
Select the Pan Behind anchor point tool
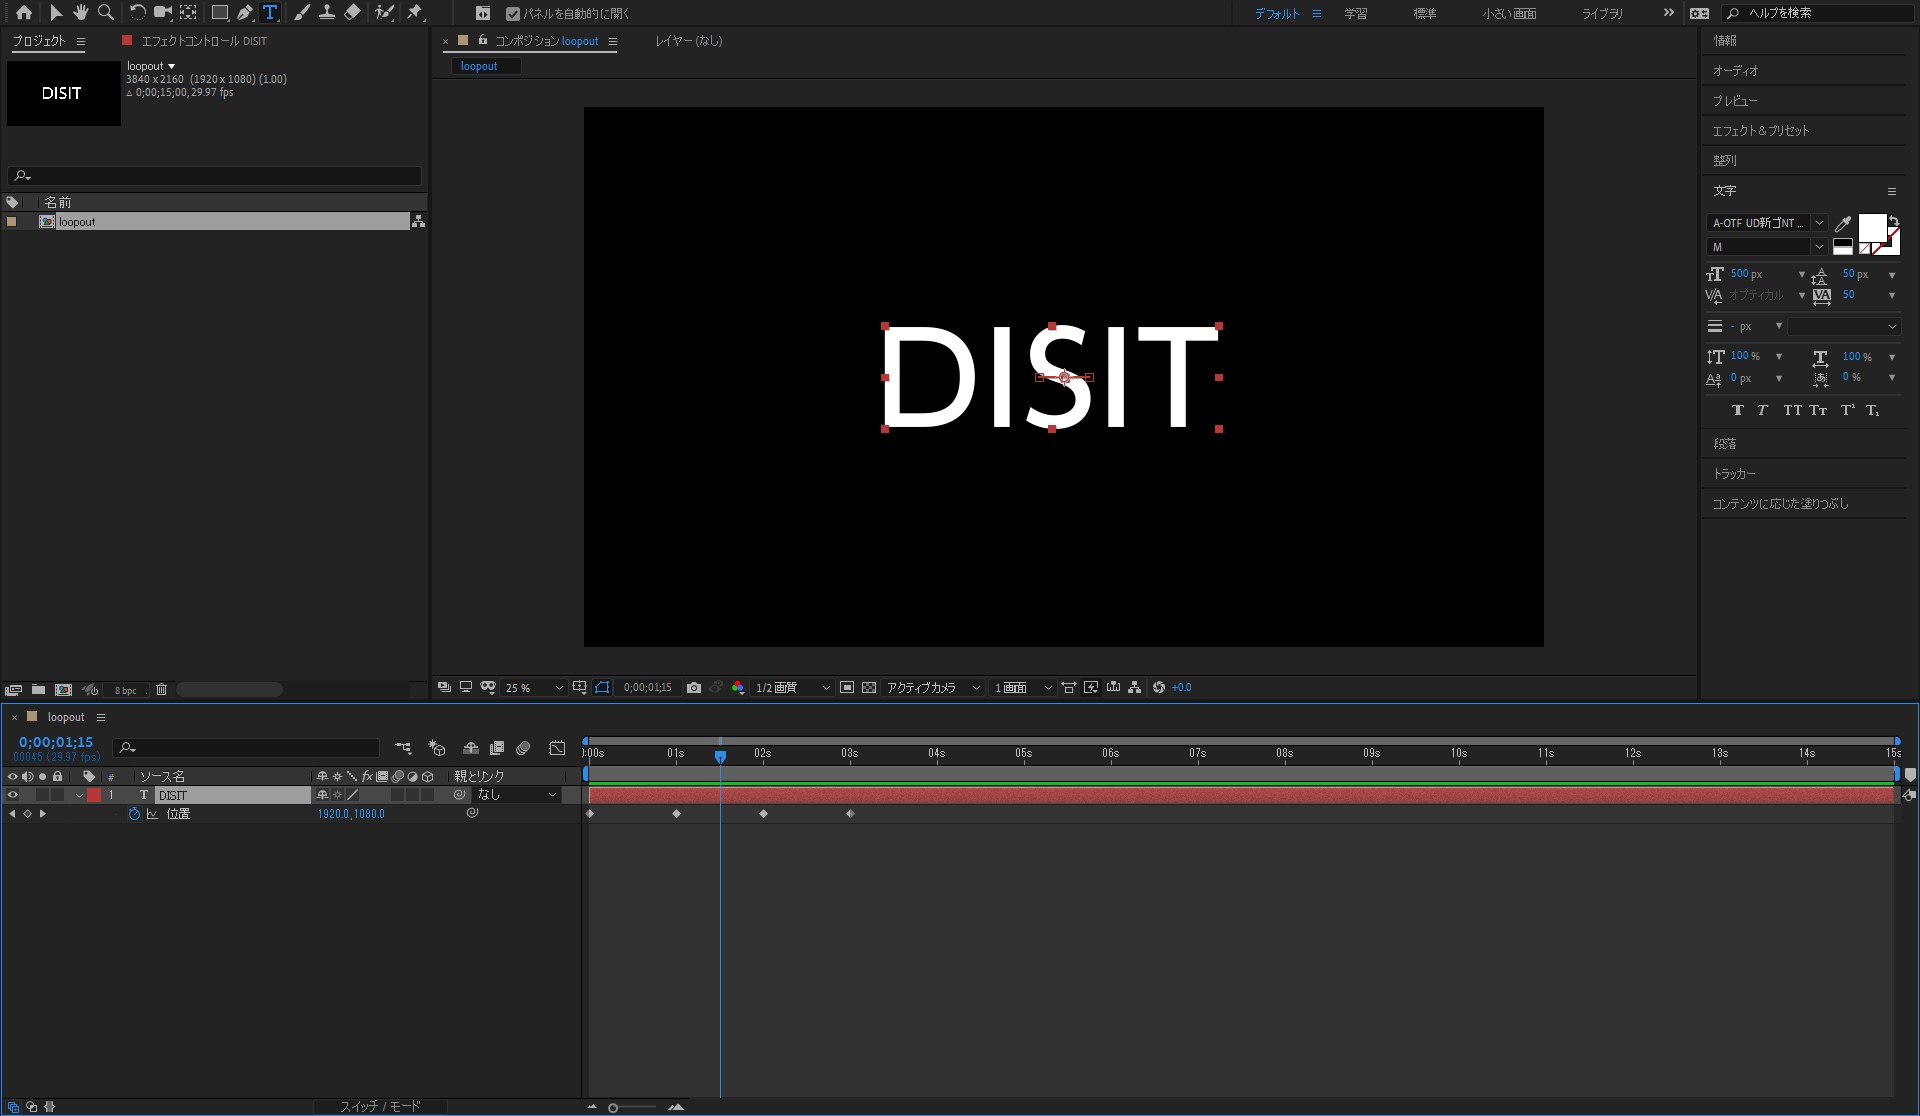pos(188,13)
